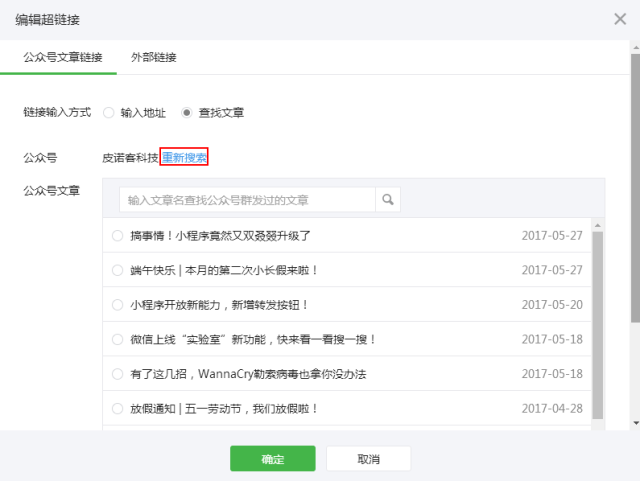Screen dimensions: 640x481
Task: Click the 重新搜索 link
Action: [x=184, y=158]
